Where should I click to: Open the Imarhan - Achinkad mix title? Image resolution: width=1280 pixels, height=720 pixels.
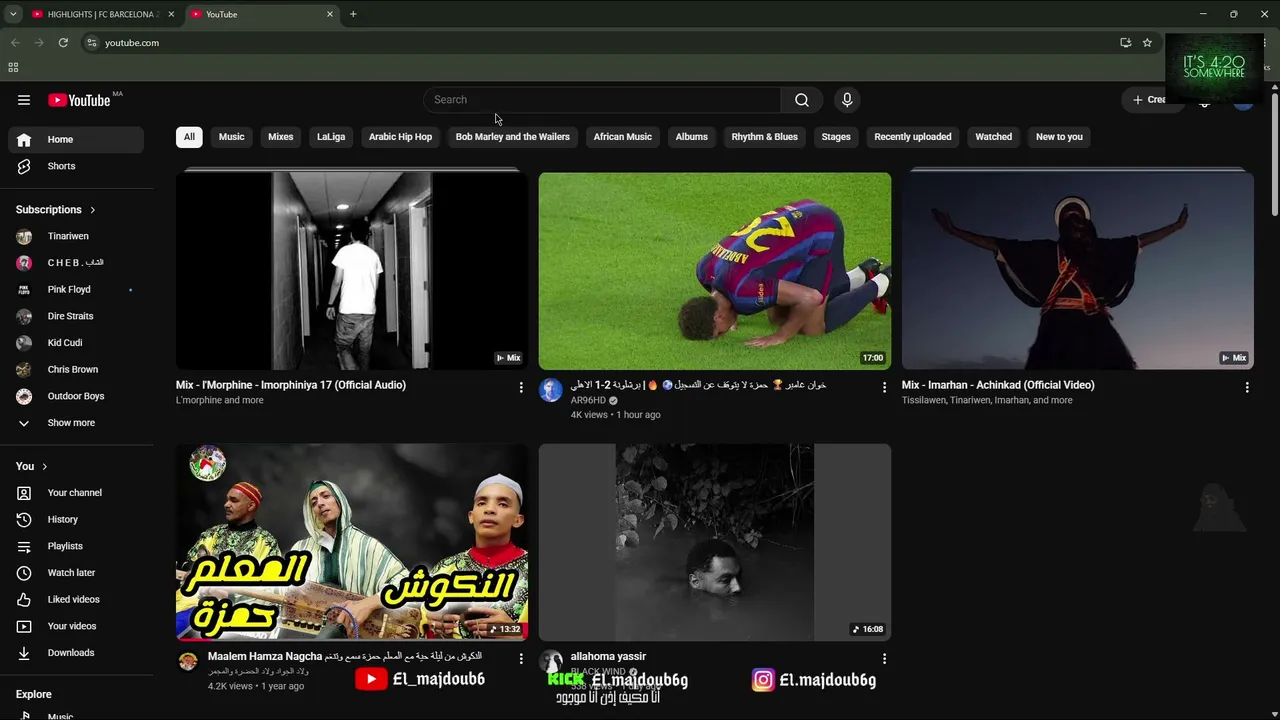pos(998,385)
